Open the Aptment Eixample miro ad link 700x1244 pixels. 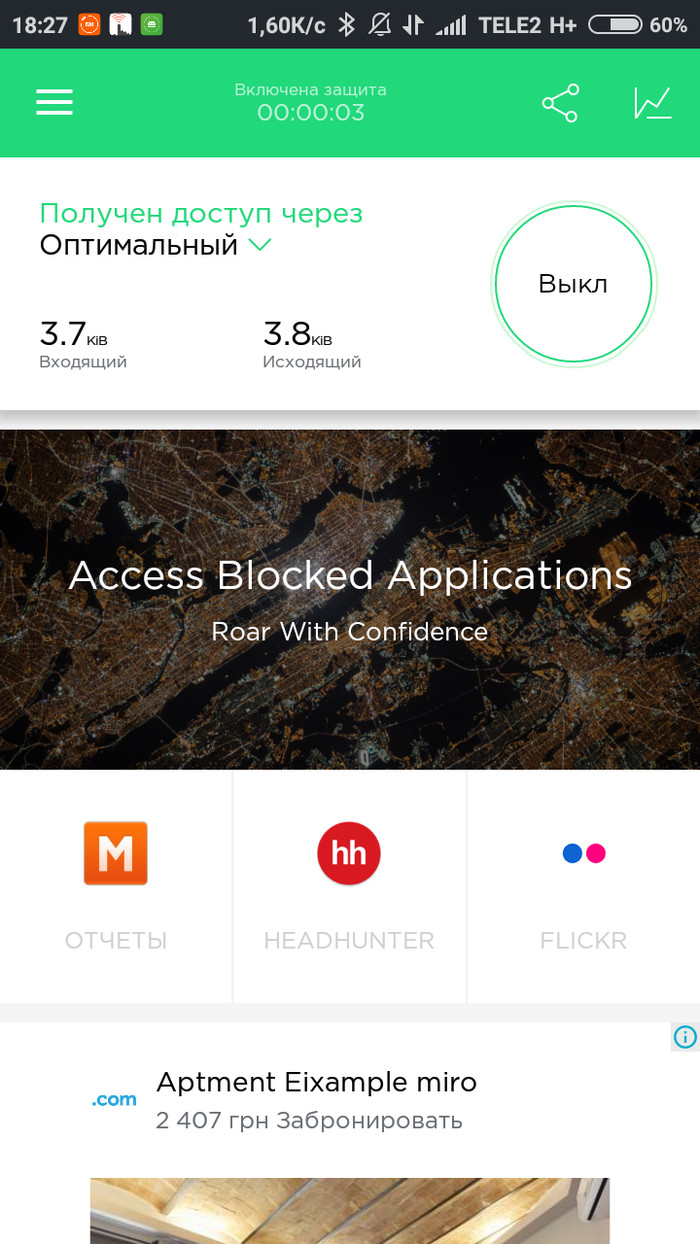click(316, 1082)
